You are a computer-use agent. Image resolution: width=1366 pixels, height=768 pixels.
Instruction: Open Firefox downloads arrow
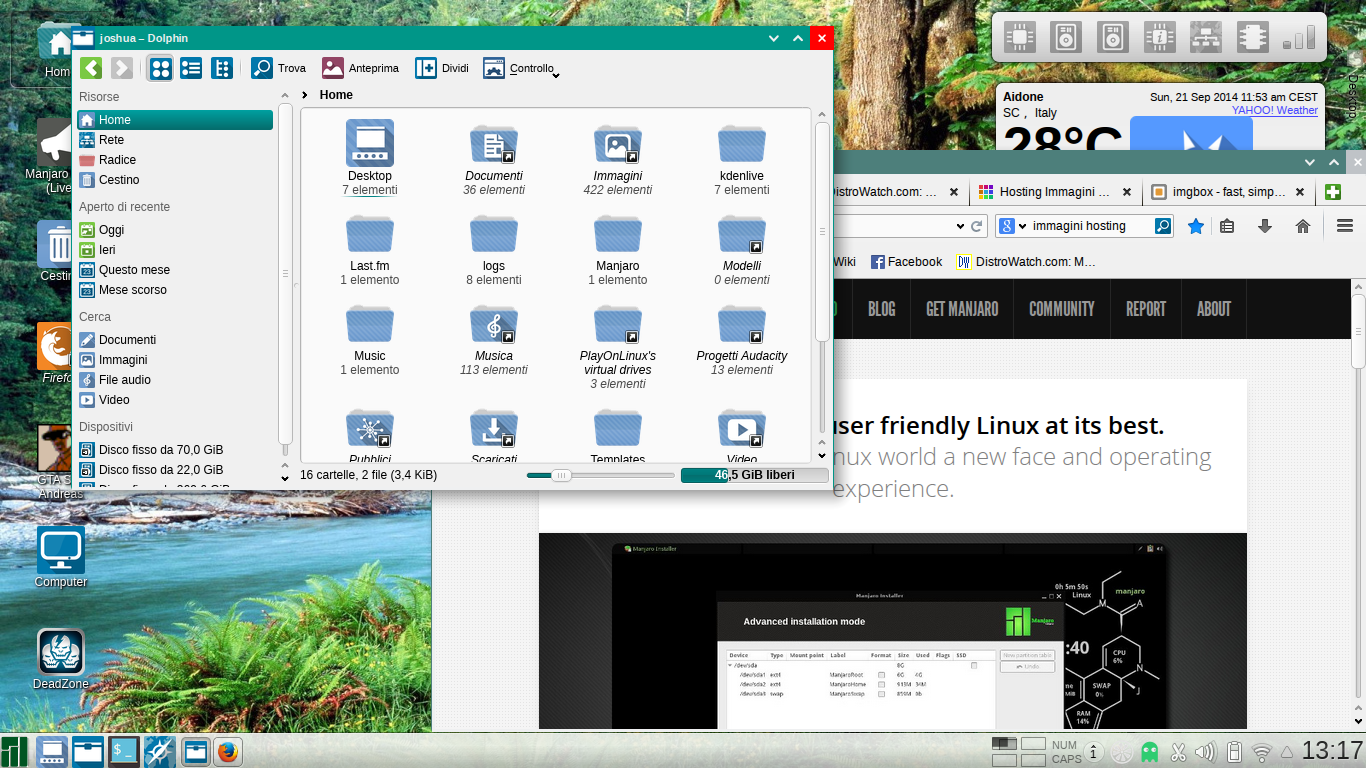1265,226
